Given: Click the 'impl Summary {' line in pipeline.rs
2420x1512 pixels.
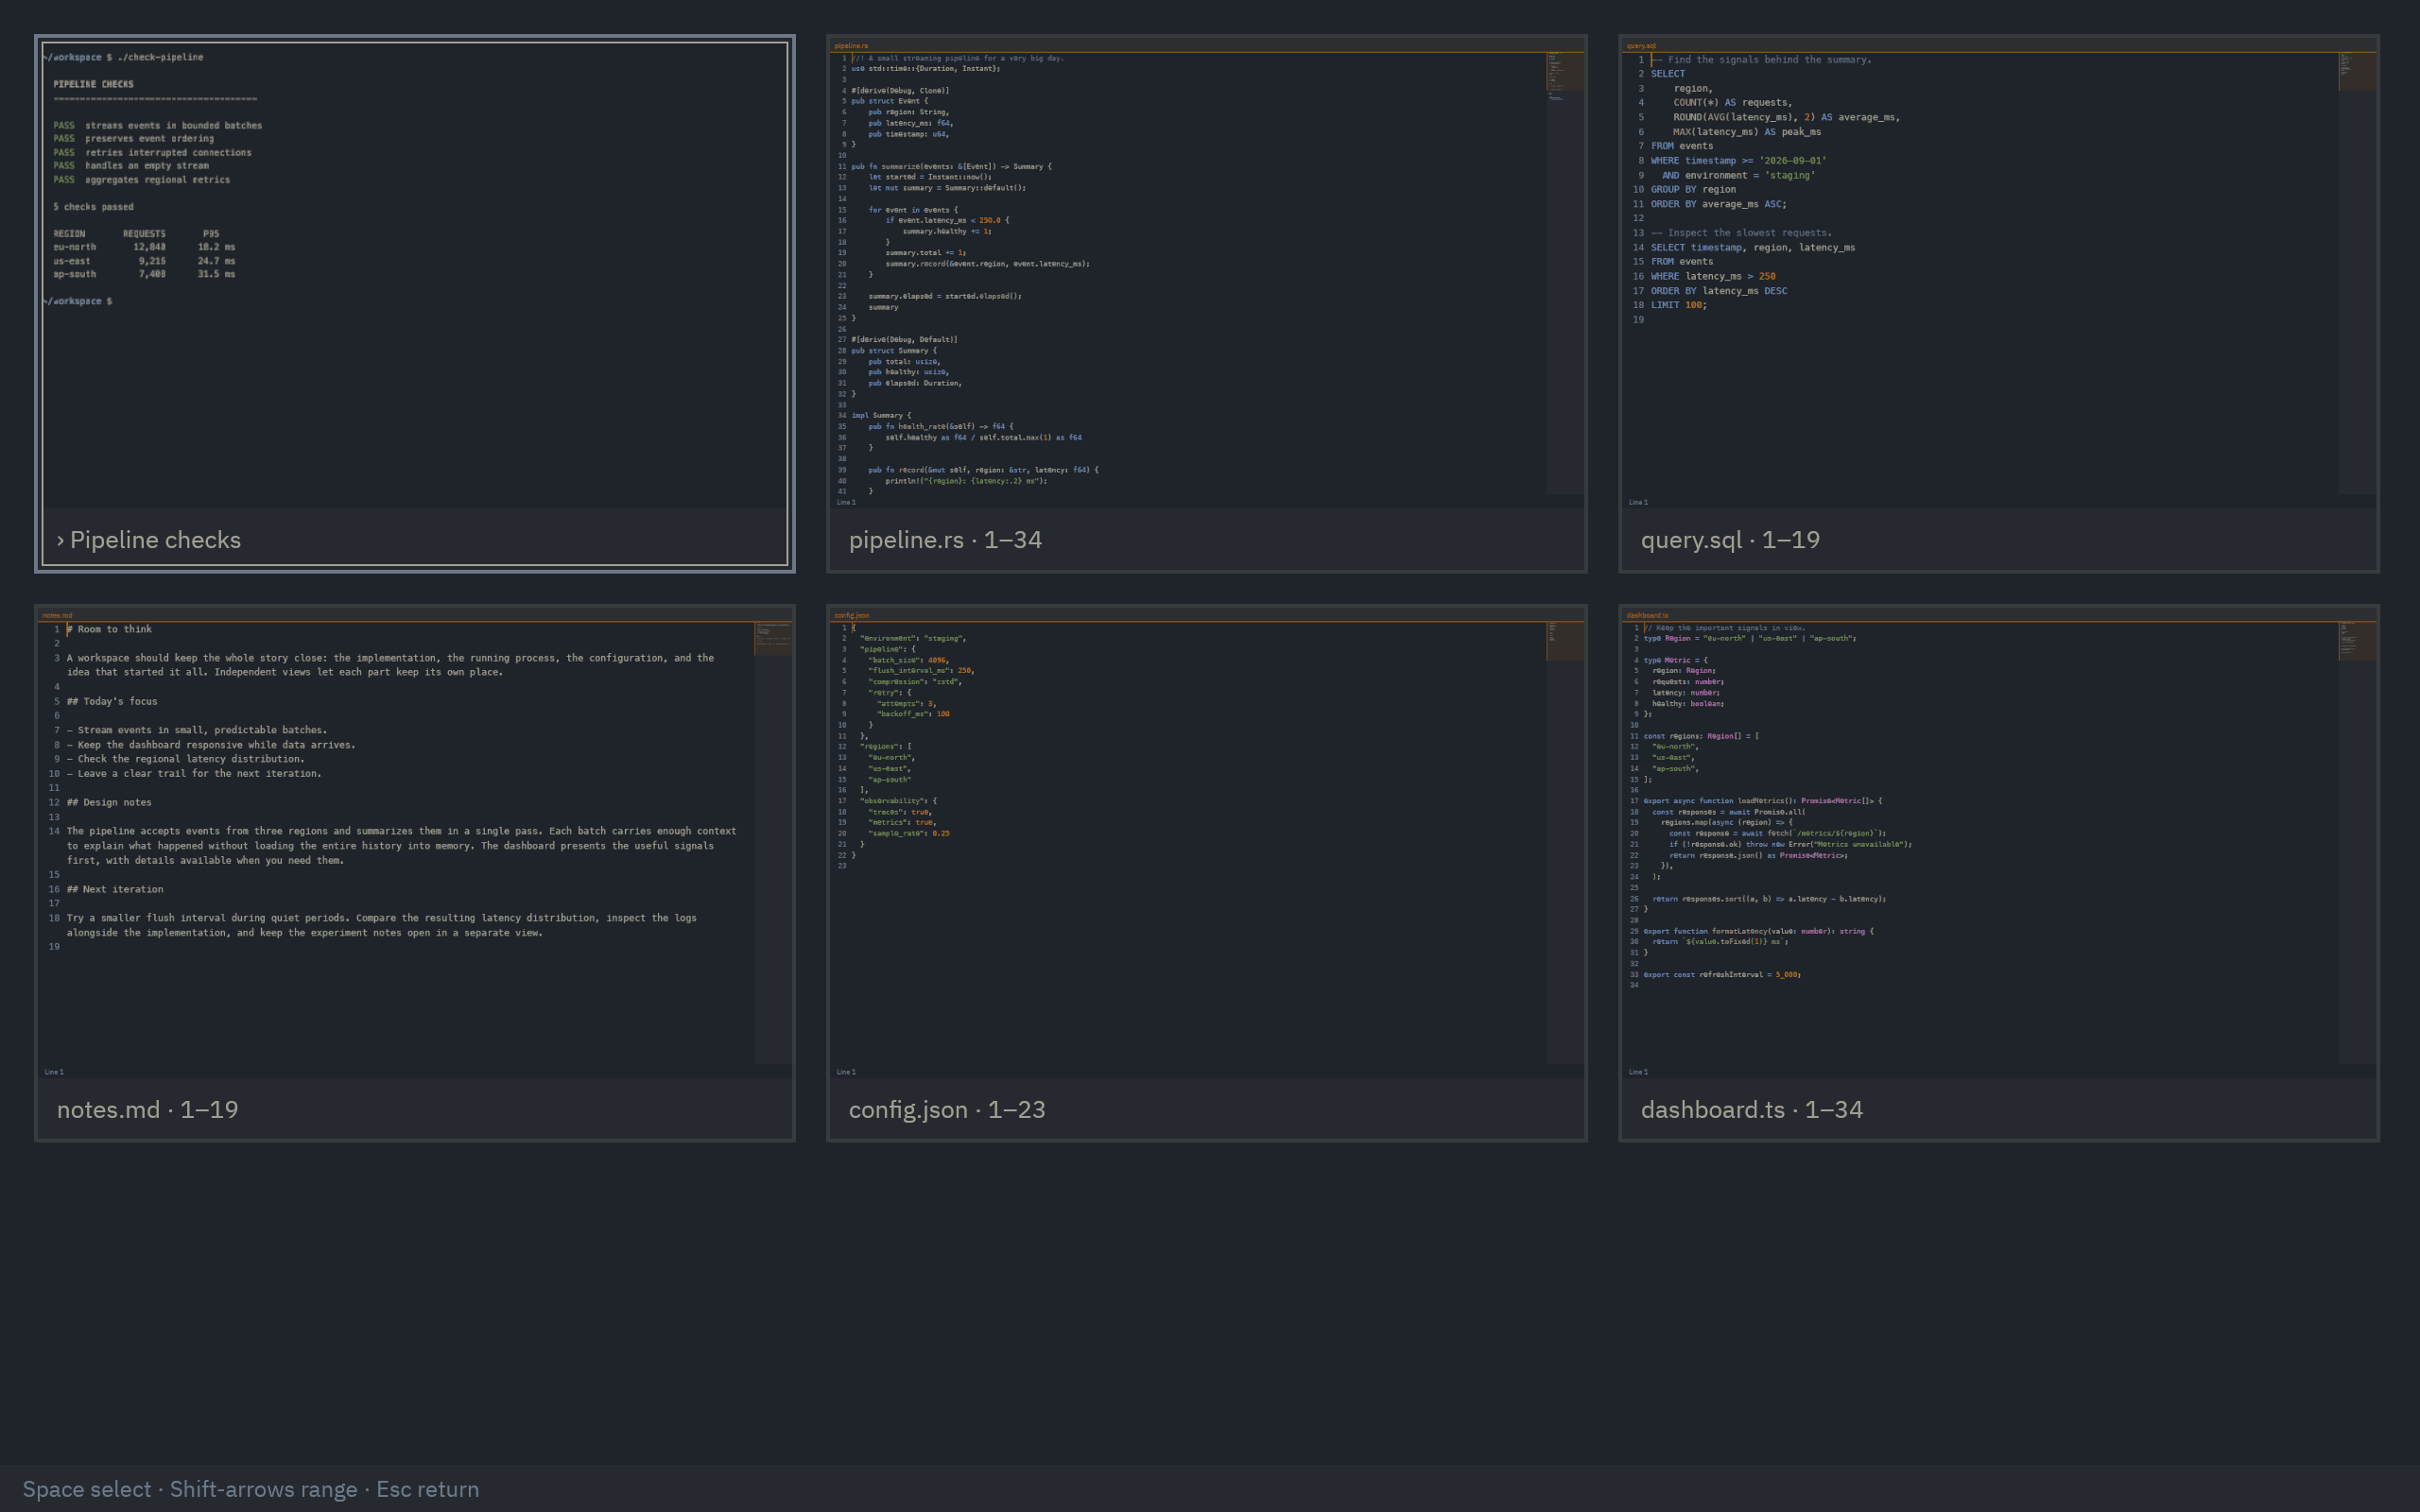Looking at the screenshot, I should pyautogui.click(x=882, y=416).
